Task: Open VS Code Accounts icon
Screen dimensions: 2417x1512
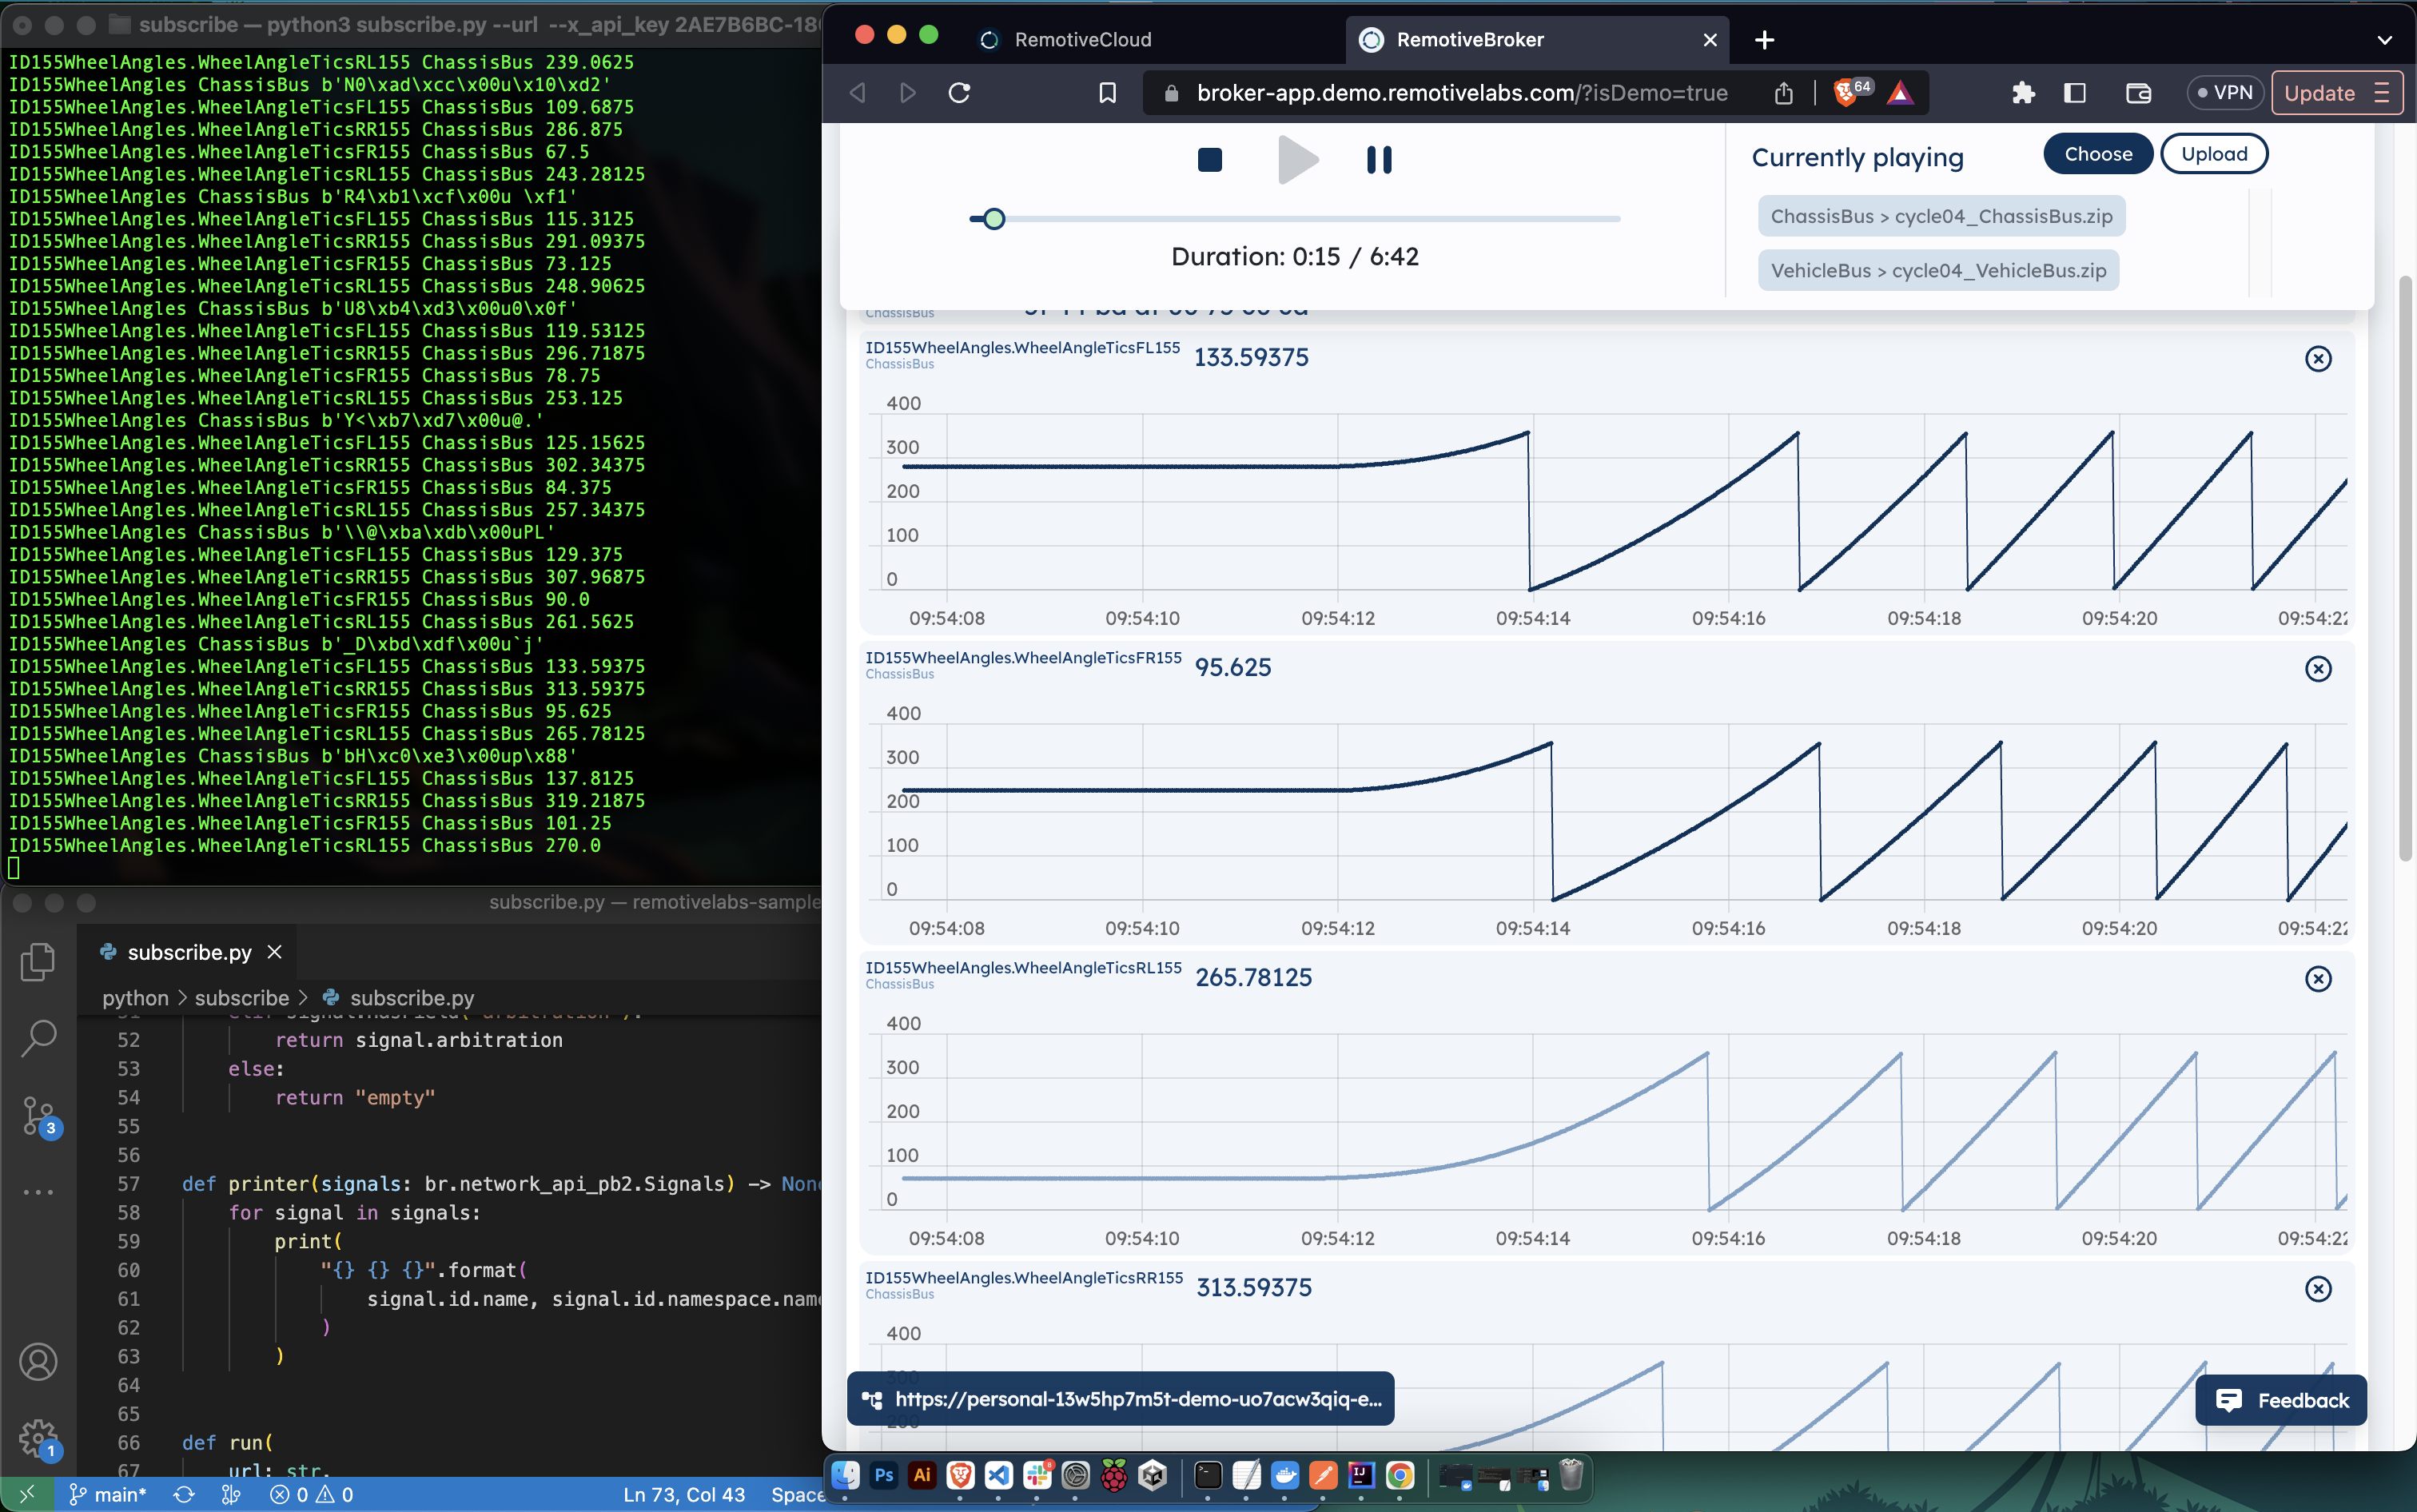Action: coord(38,1362)
